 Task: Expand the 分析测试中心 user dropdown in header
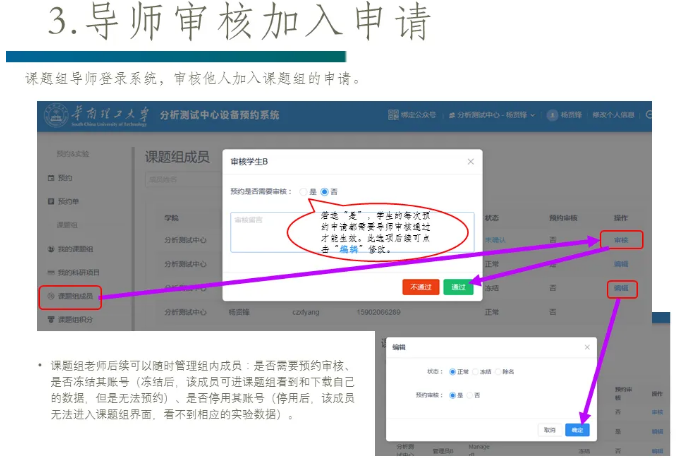pyautogui.click(x=490, y=115)
